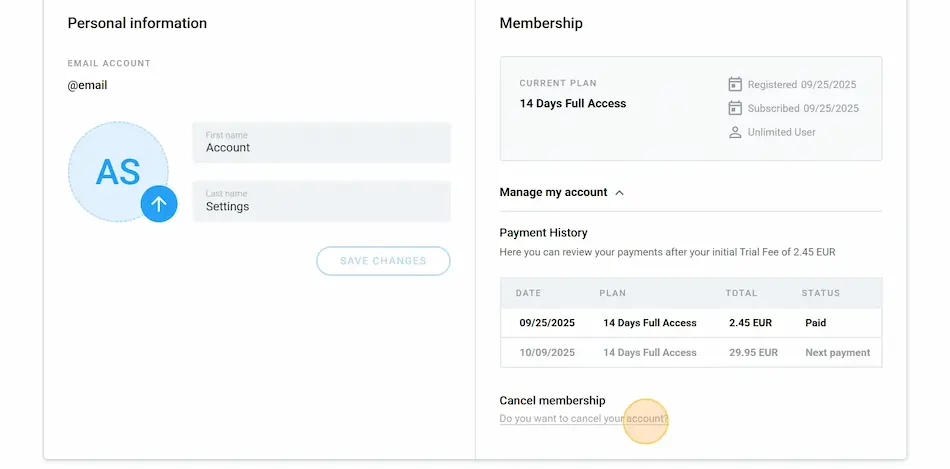
Task: Click the Plan column header
Action: click(x=613, y=293)
